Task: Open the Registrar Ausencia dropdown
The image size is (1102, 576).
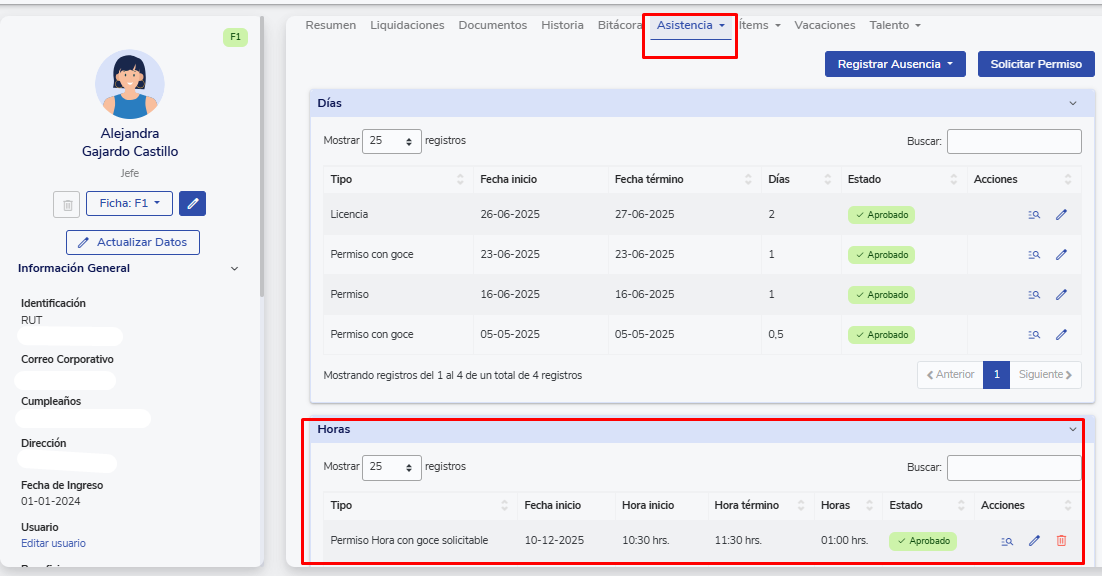Action: pyautogui.click(x=895, y=64)
